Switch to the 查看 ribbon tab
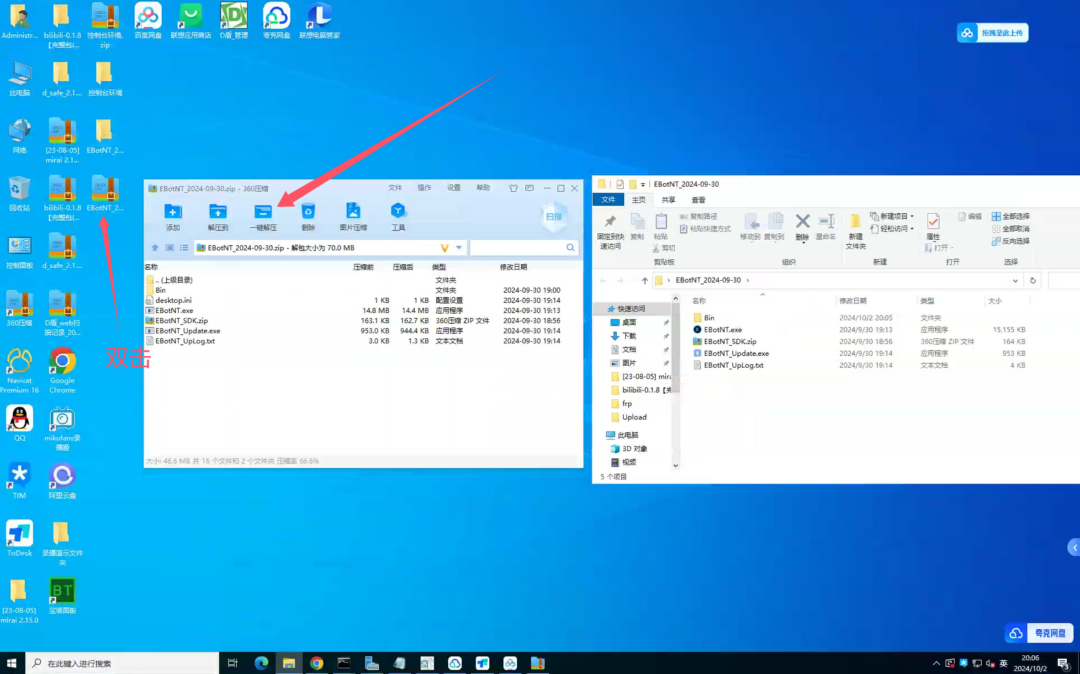The image size is (1080, 674). coord(698,200)
